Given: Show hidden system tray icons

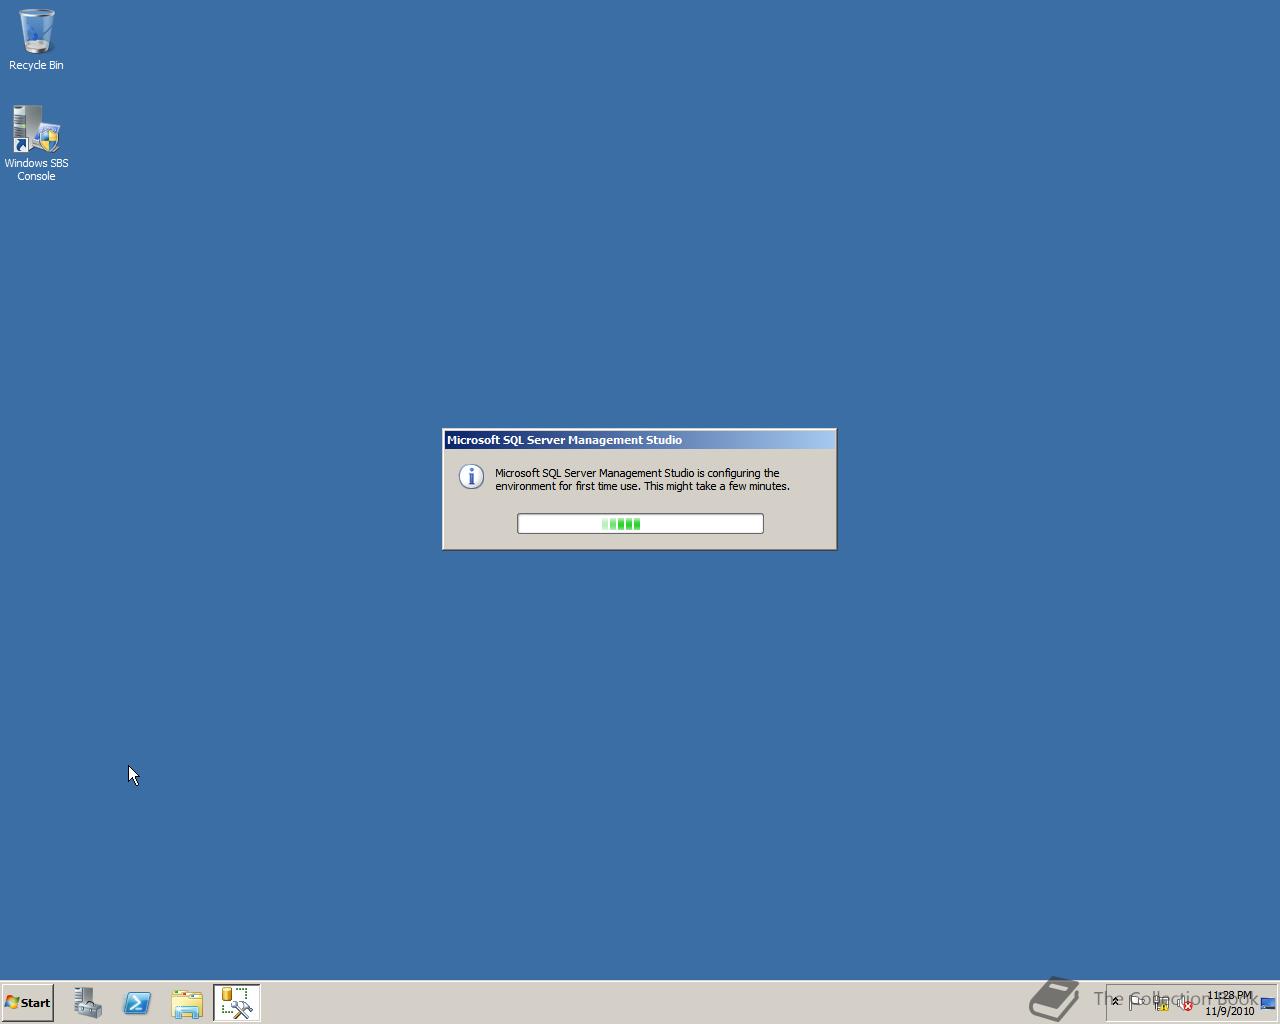Looking at the screenshot, I should (x=1116, y=1002).
